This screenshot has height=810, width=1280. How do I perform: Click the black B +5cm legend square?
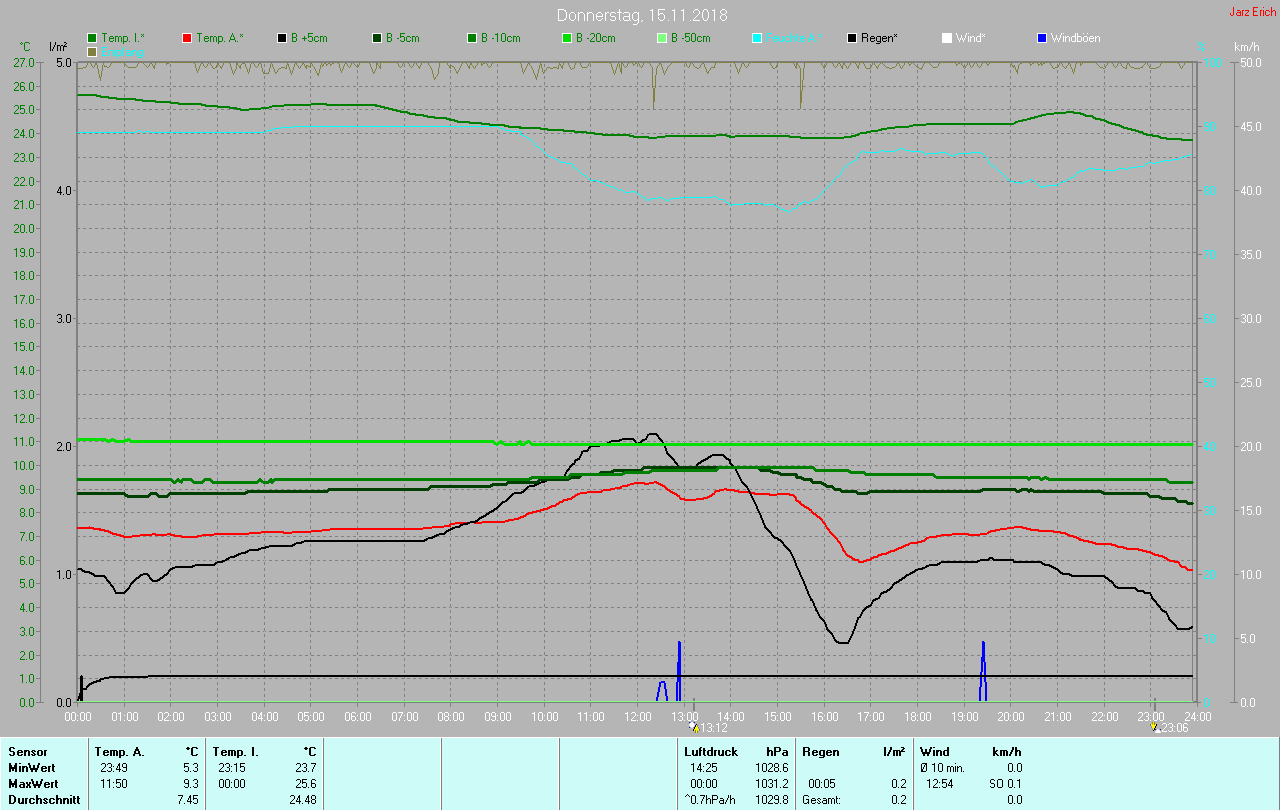pyautogui.click(x=282, y=38)
